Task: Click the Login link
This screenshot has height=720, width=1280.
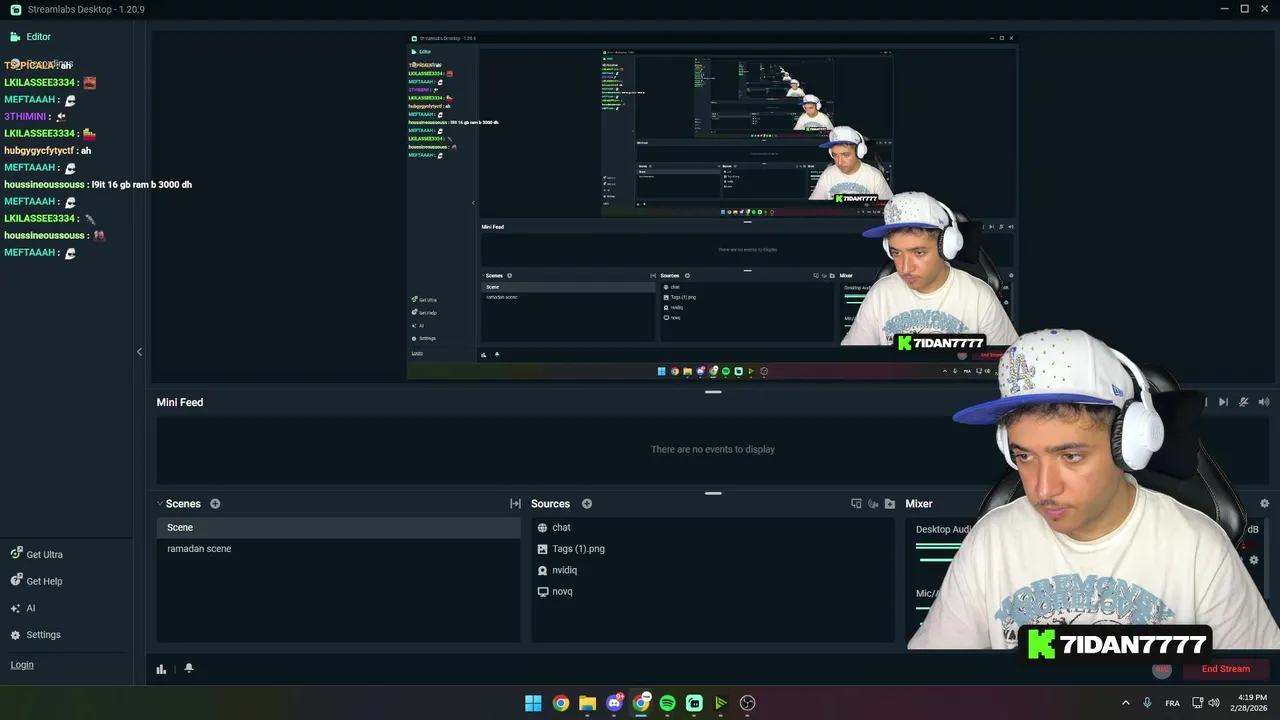Action: 22,664
